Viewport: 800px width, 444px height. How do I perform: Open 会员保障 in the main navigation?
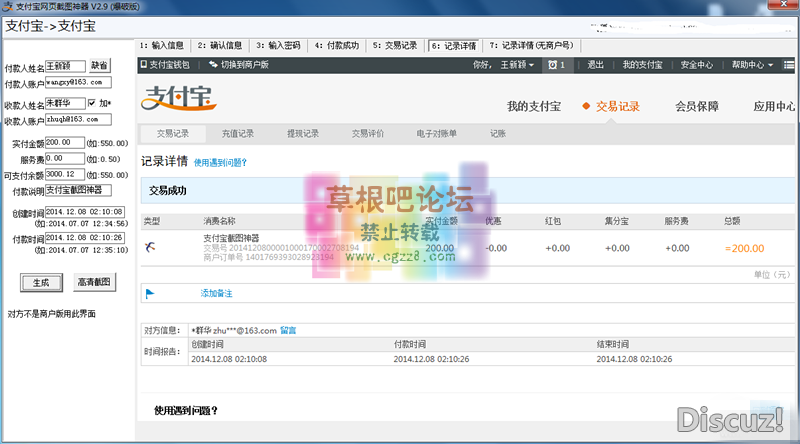(x=697, y=106)
